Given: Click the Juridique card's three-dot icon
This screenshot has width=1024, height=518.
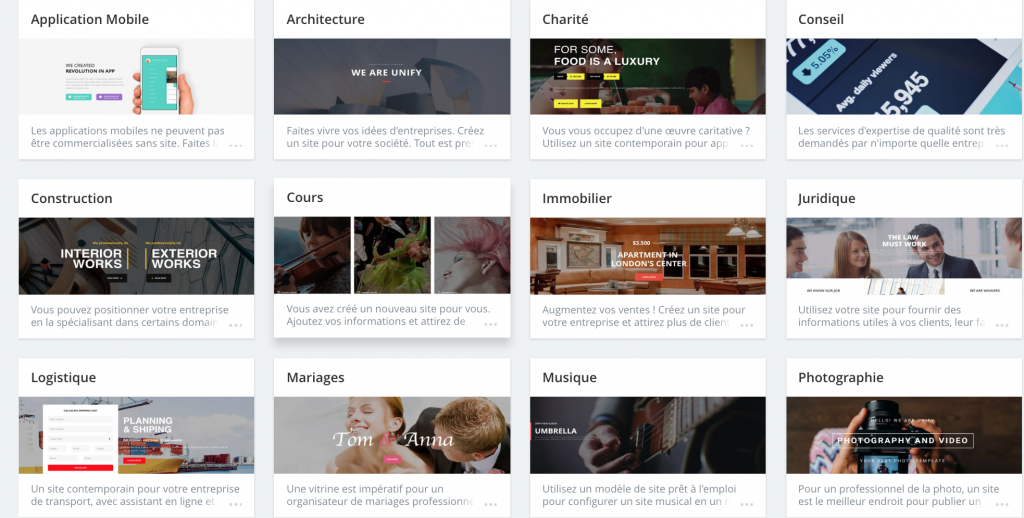Looking at the screenshot, I should point(1002,325).
